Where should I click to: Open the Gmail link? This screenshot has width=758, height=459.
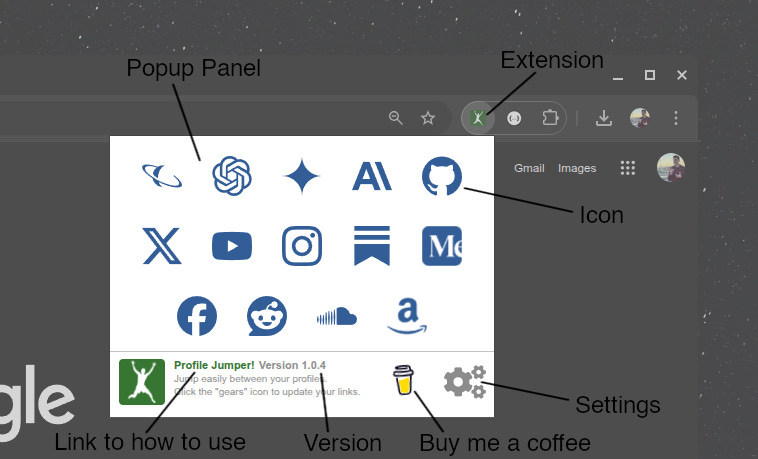[529, 168]
